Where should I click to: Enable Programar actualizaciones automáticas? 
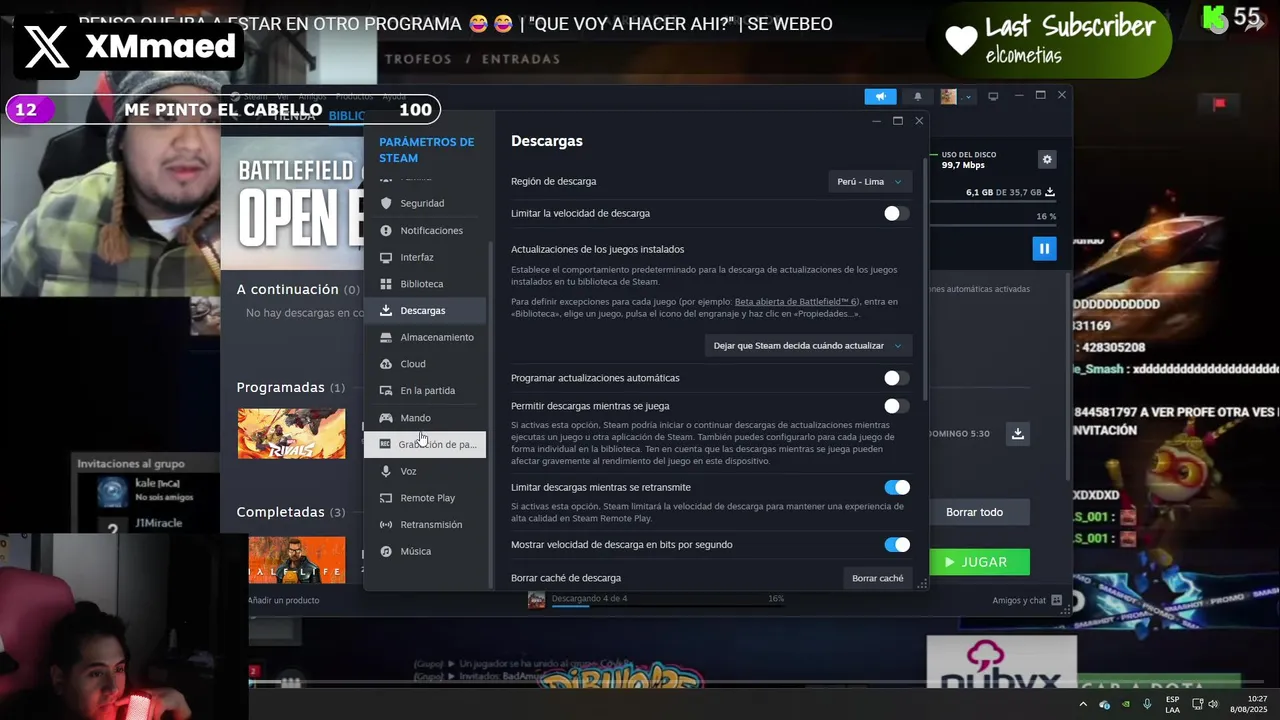pyautogui.click(x=897, y=378)
